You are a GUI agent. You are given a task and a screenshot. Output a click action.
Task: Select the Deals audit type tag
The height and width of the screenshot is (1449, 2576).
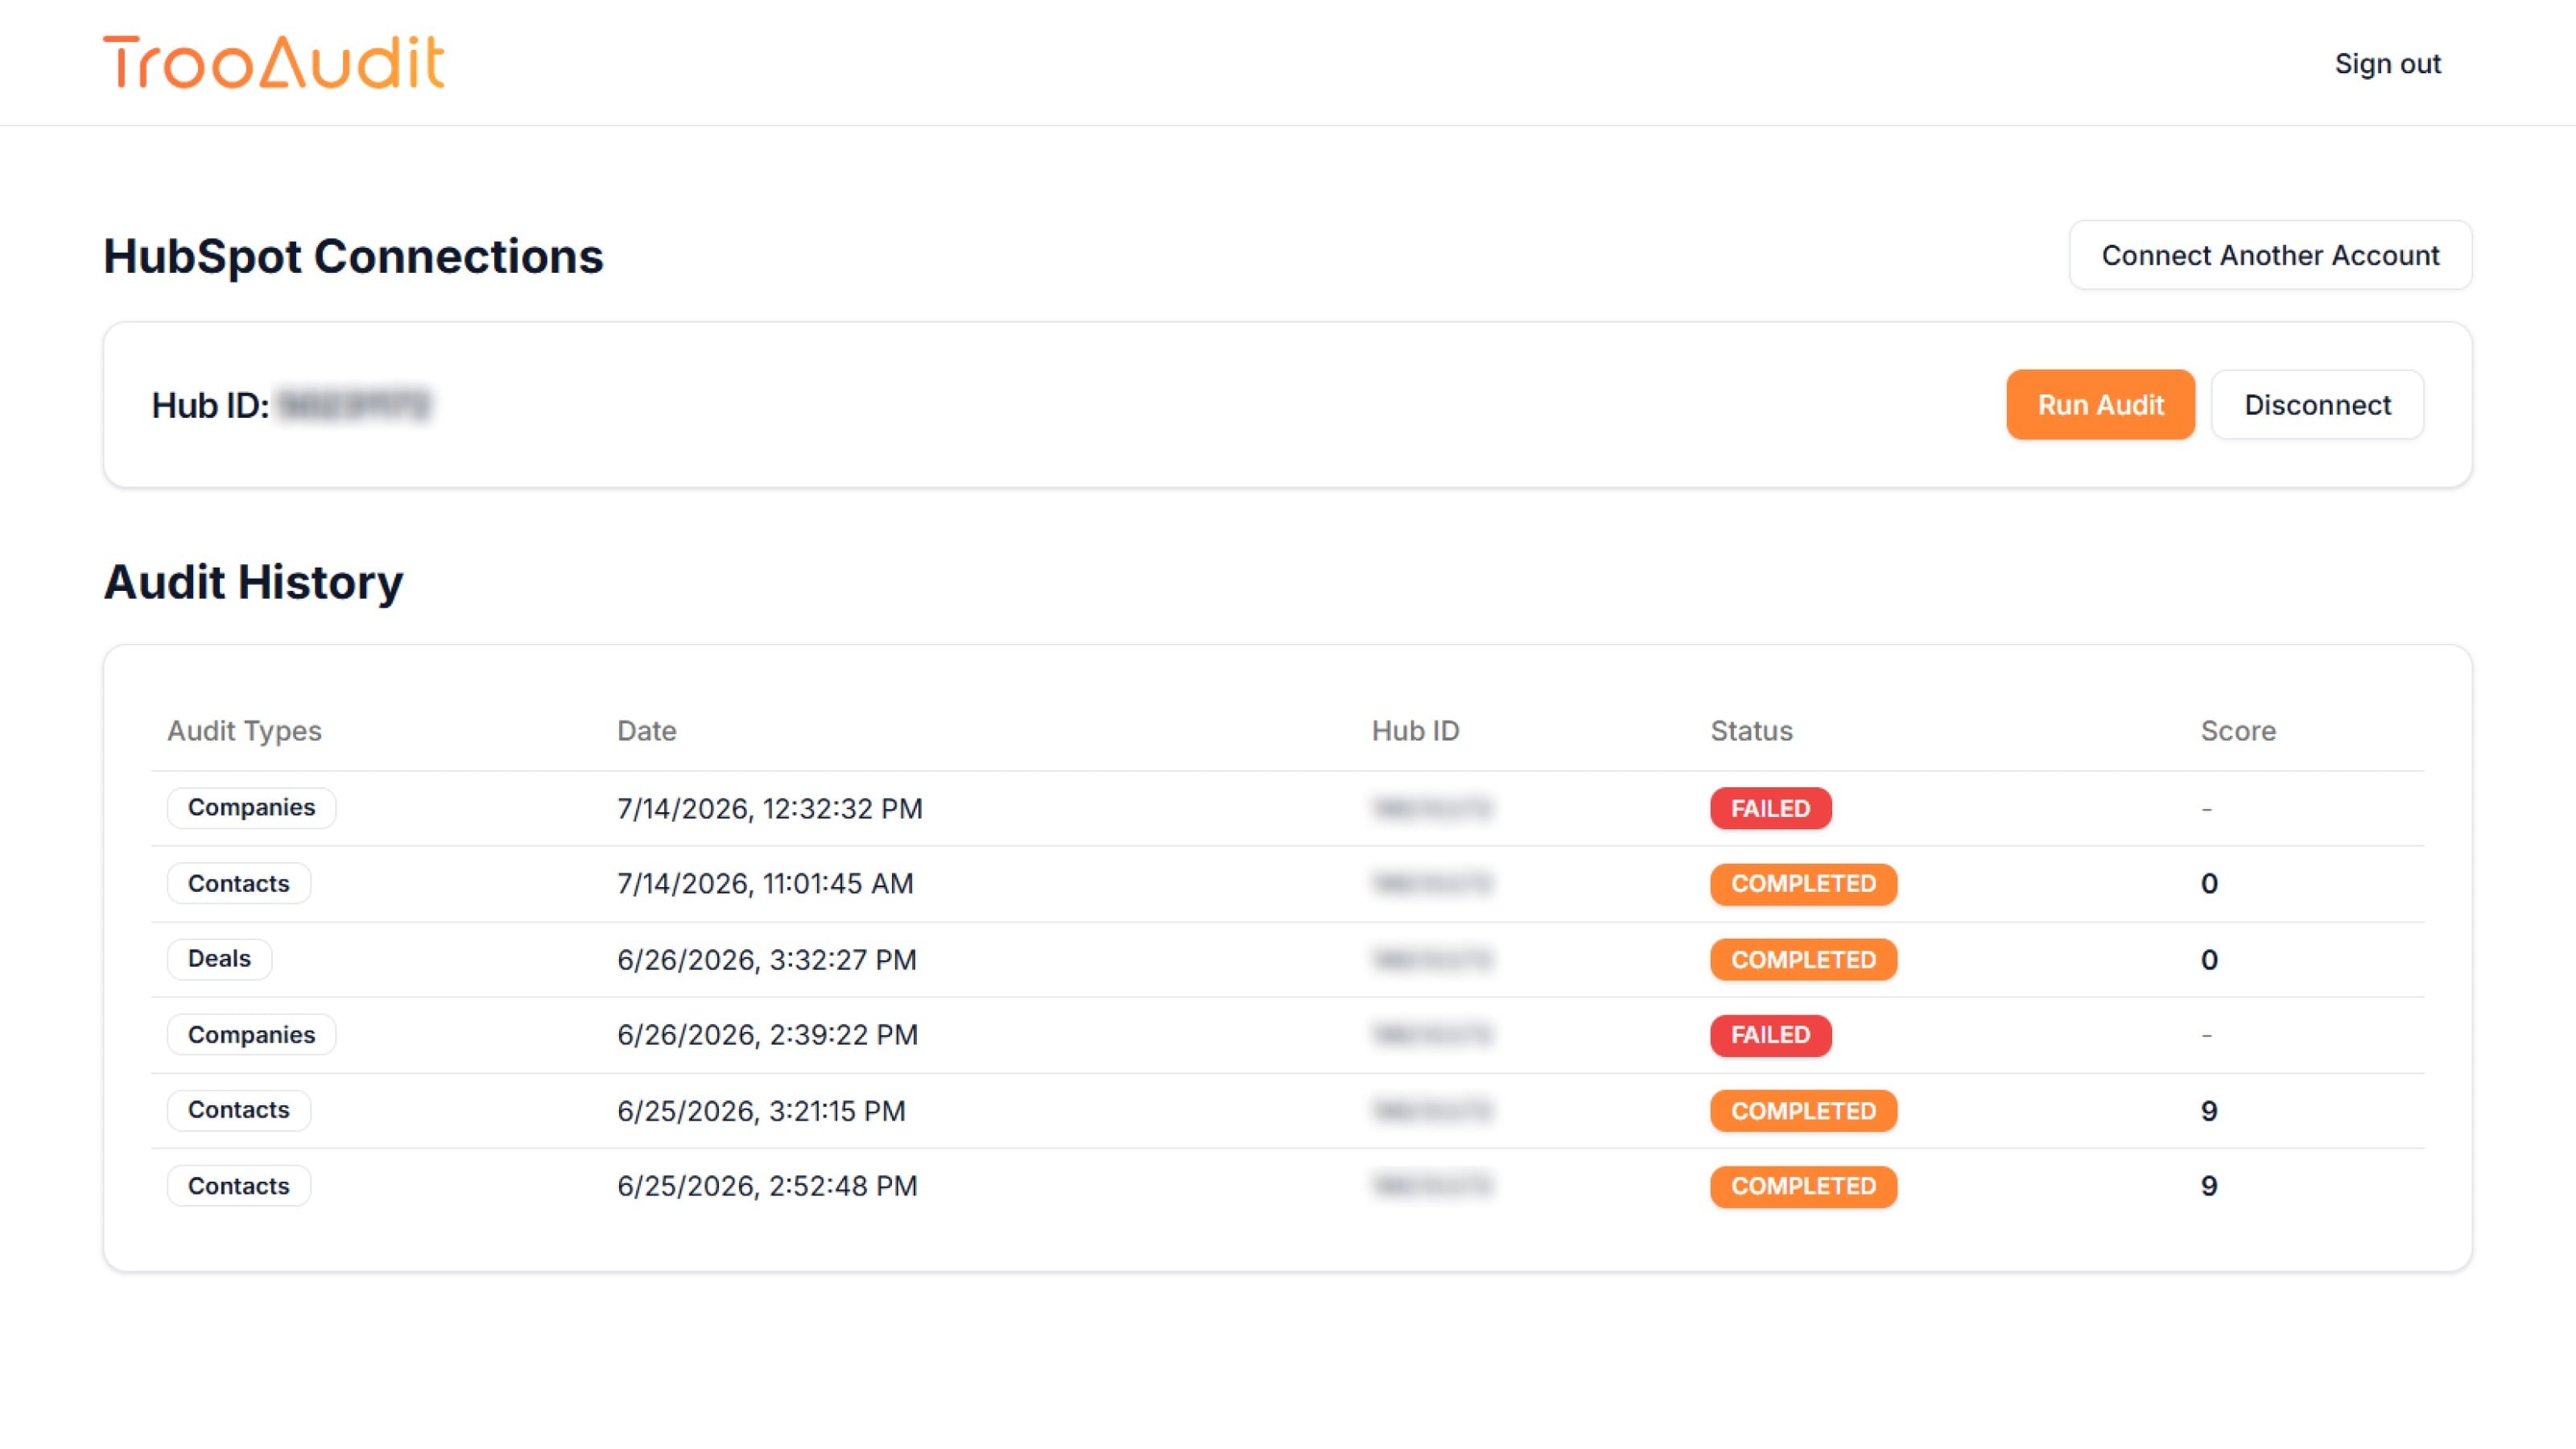click(219, 959)
